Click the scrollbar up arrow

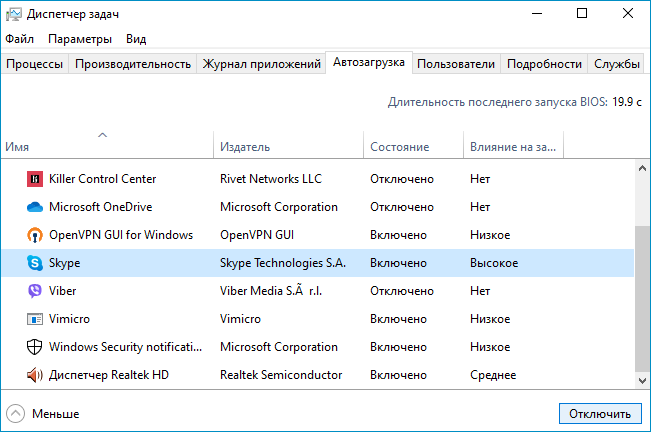pos(642,168)
